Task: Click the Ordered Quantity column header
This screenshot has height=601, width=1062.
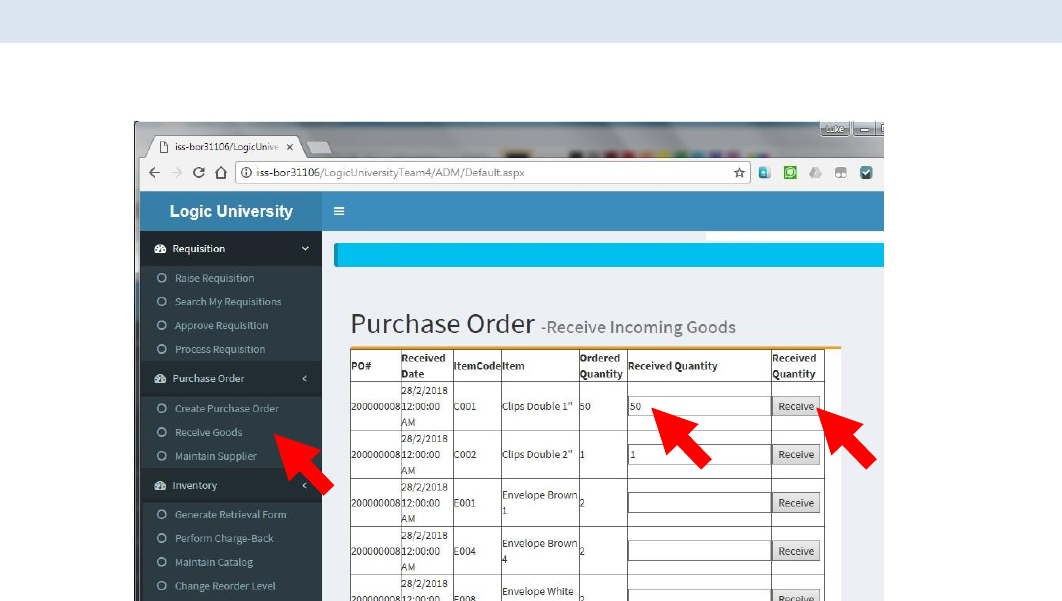Action: 601,366
